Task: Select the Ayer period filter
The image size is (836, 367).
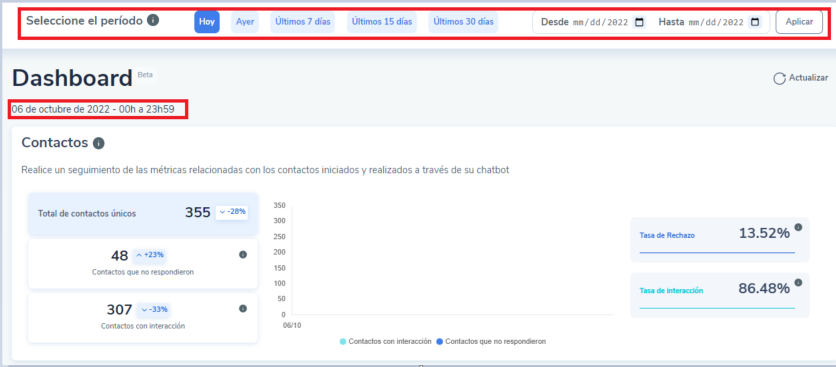Action: (x=245, y=22)
